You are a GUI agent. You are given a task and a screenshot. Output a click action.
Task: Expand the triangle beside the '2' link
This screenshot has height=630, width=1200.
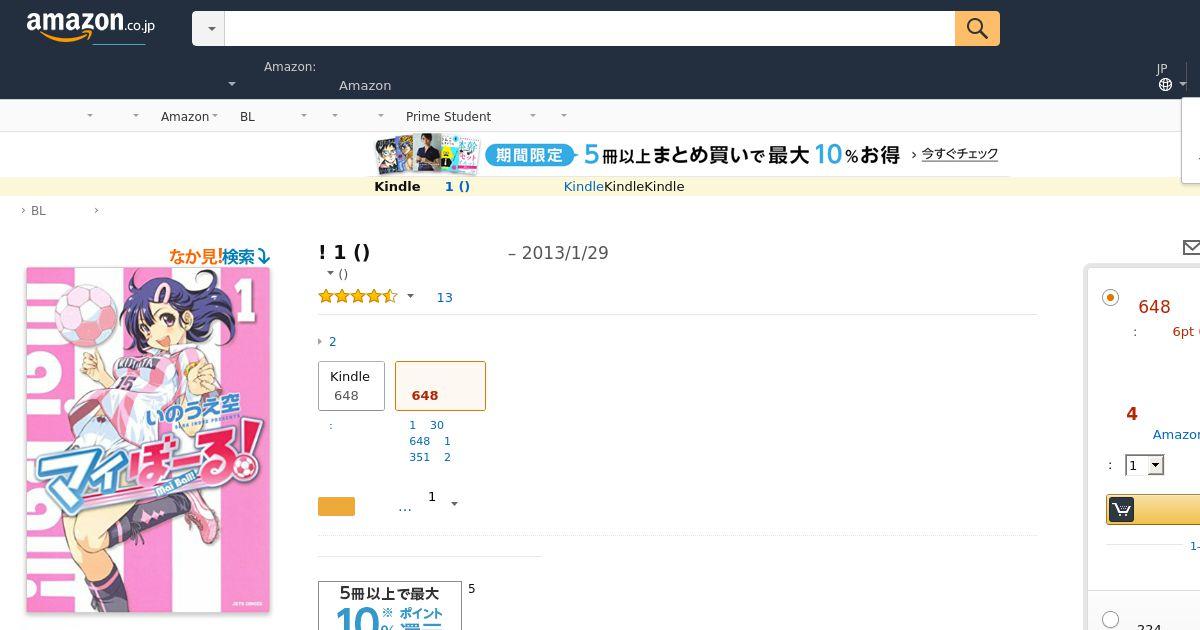[320, 341]
